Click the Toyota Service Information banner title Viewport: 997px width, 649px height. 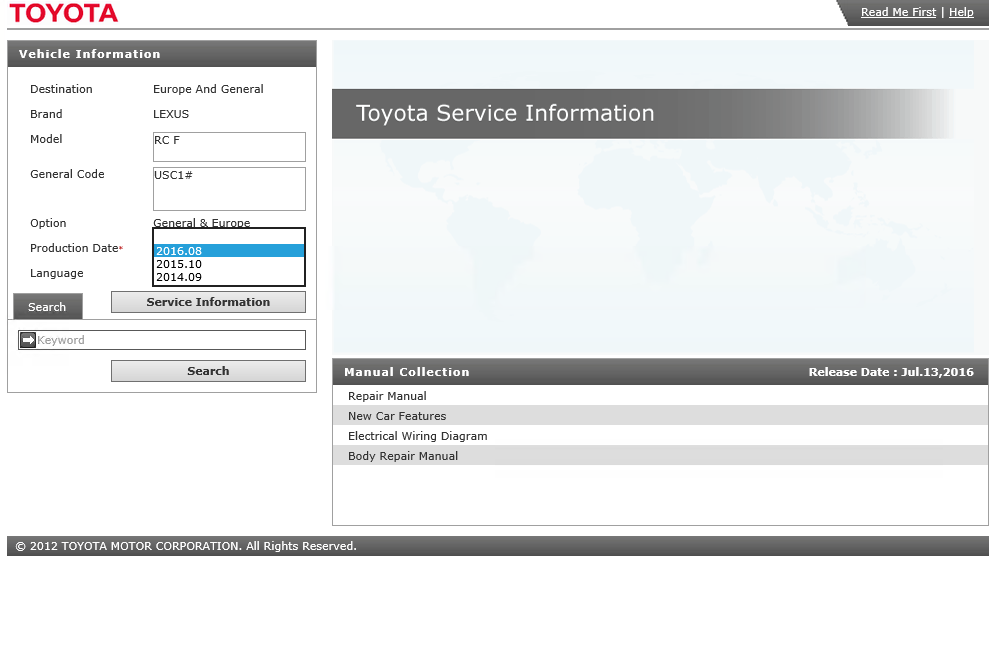tap(505, 113)
